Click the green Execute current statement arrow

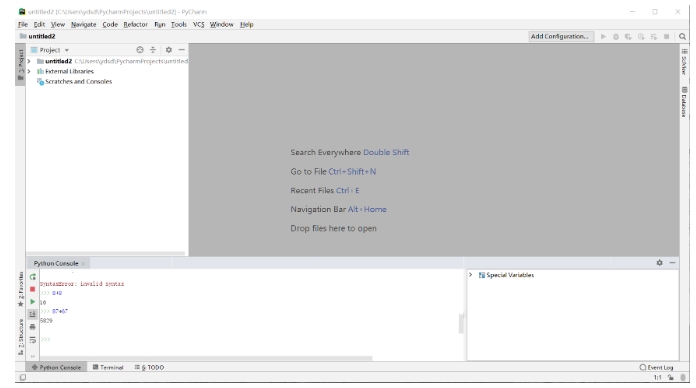[32, 302]
